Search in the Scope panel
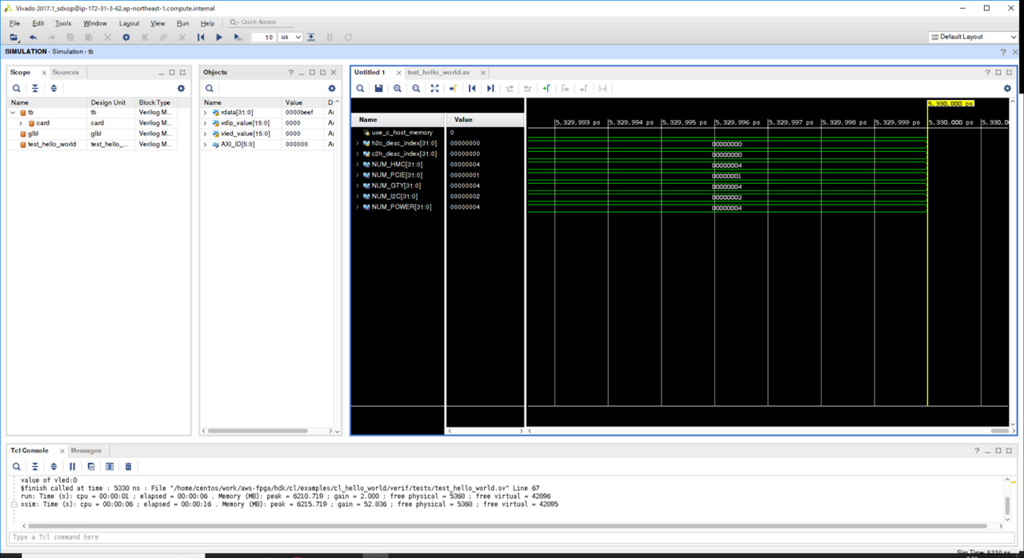The width and height of the screenshot is (1024, 558). (x=16, y=88)
